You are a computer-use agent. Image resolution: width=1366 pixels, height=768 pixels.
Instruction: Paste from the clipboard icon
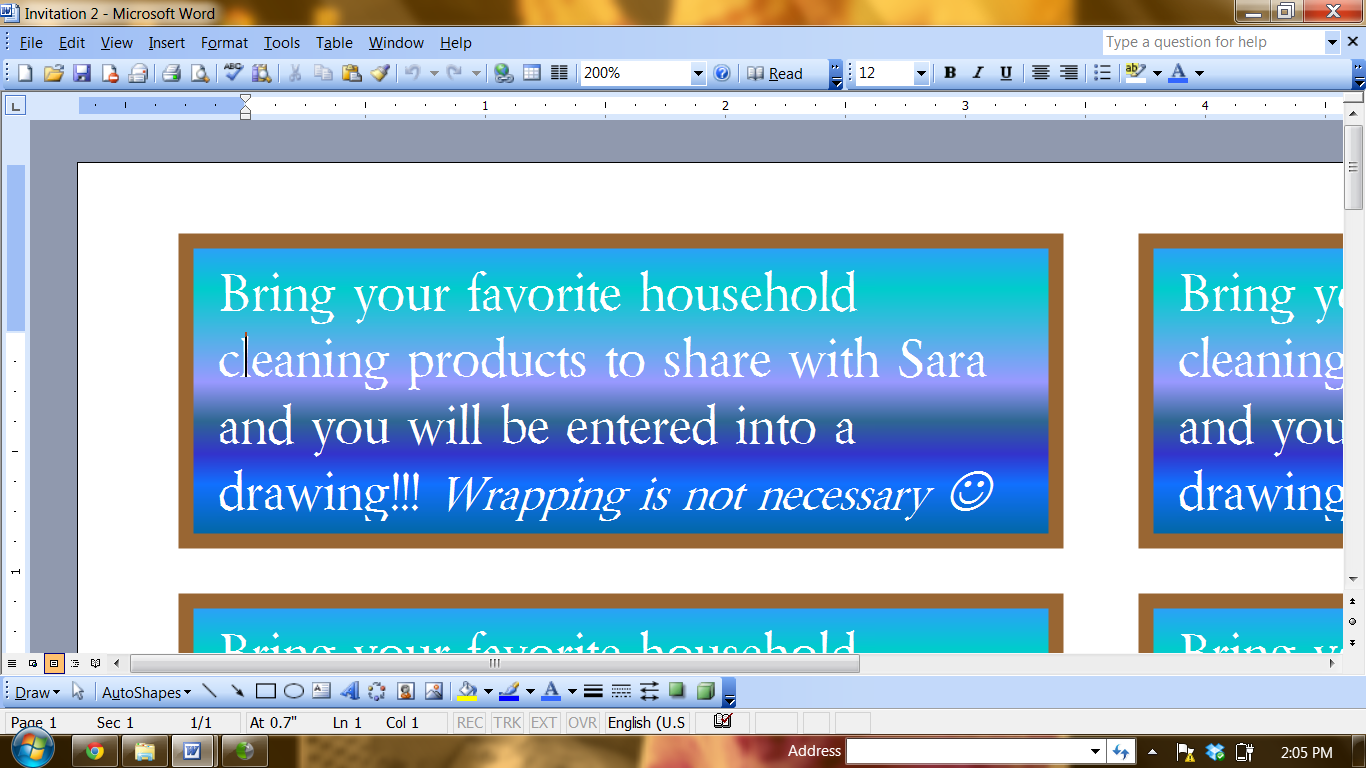coord(351,73)
